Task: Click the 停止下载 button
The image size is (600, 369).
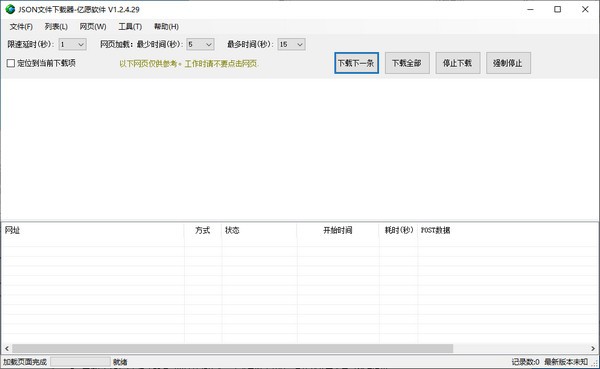Action: (x=458, y=63)
